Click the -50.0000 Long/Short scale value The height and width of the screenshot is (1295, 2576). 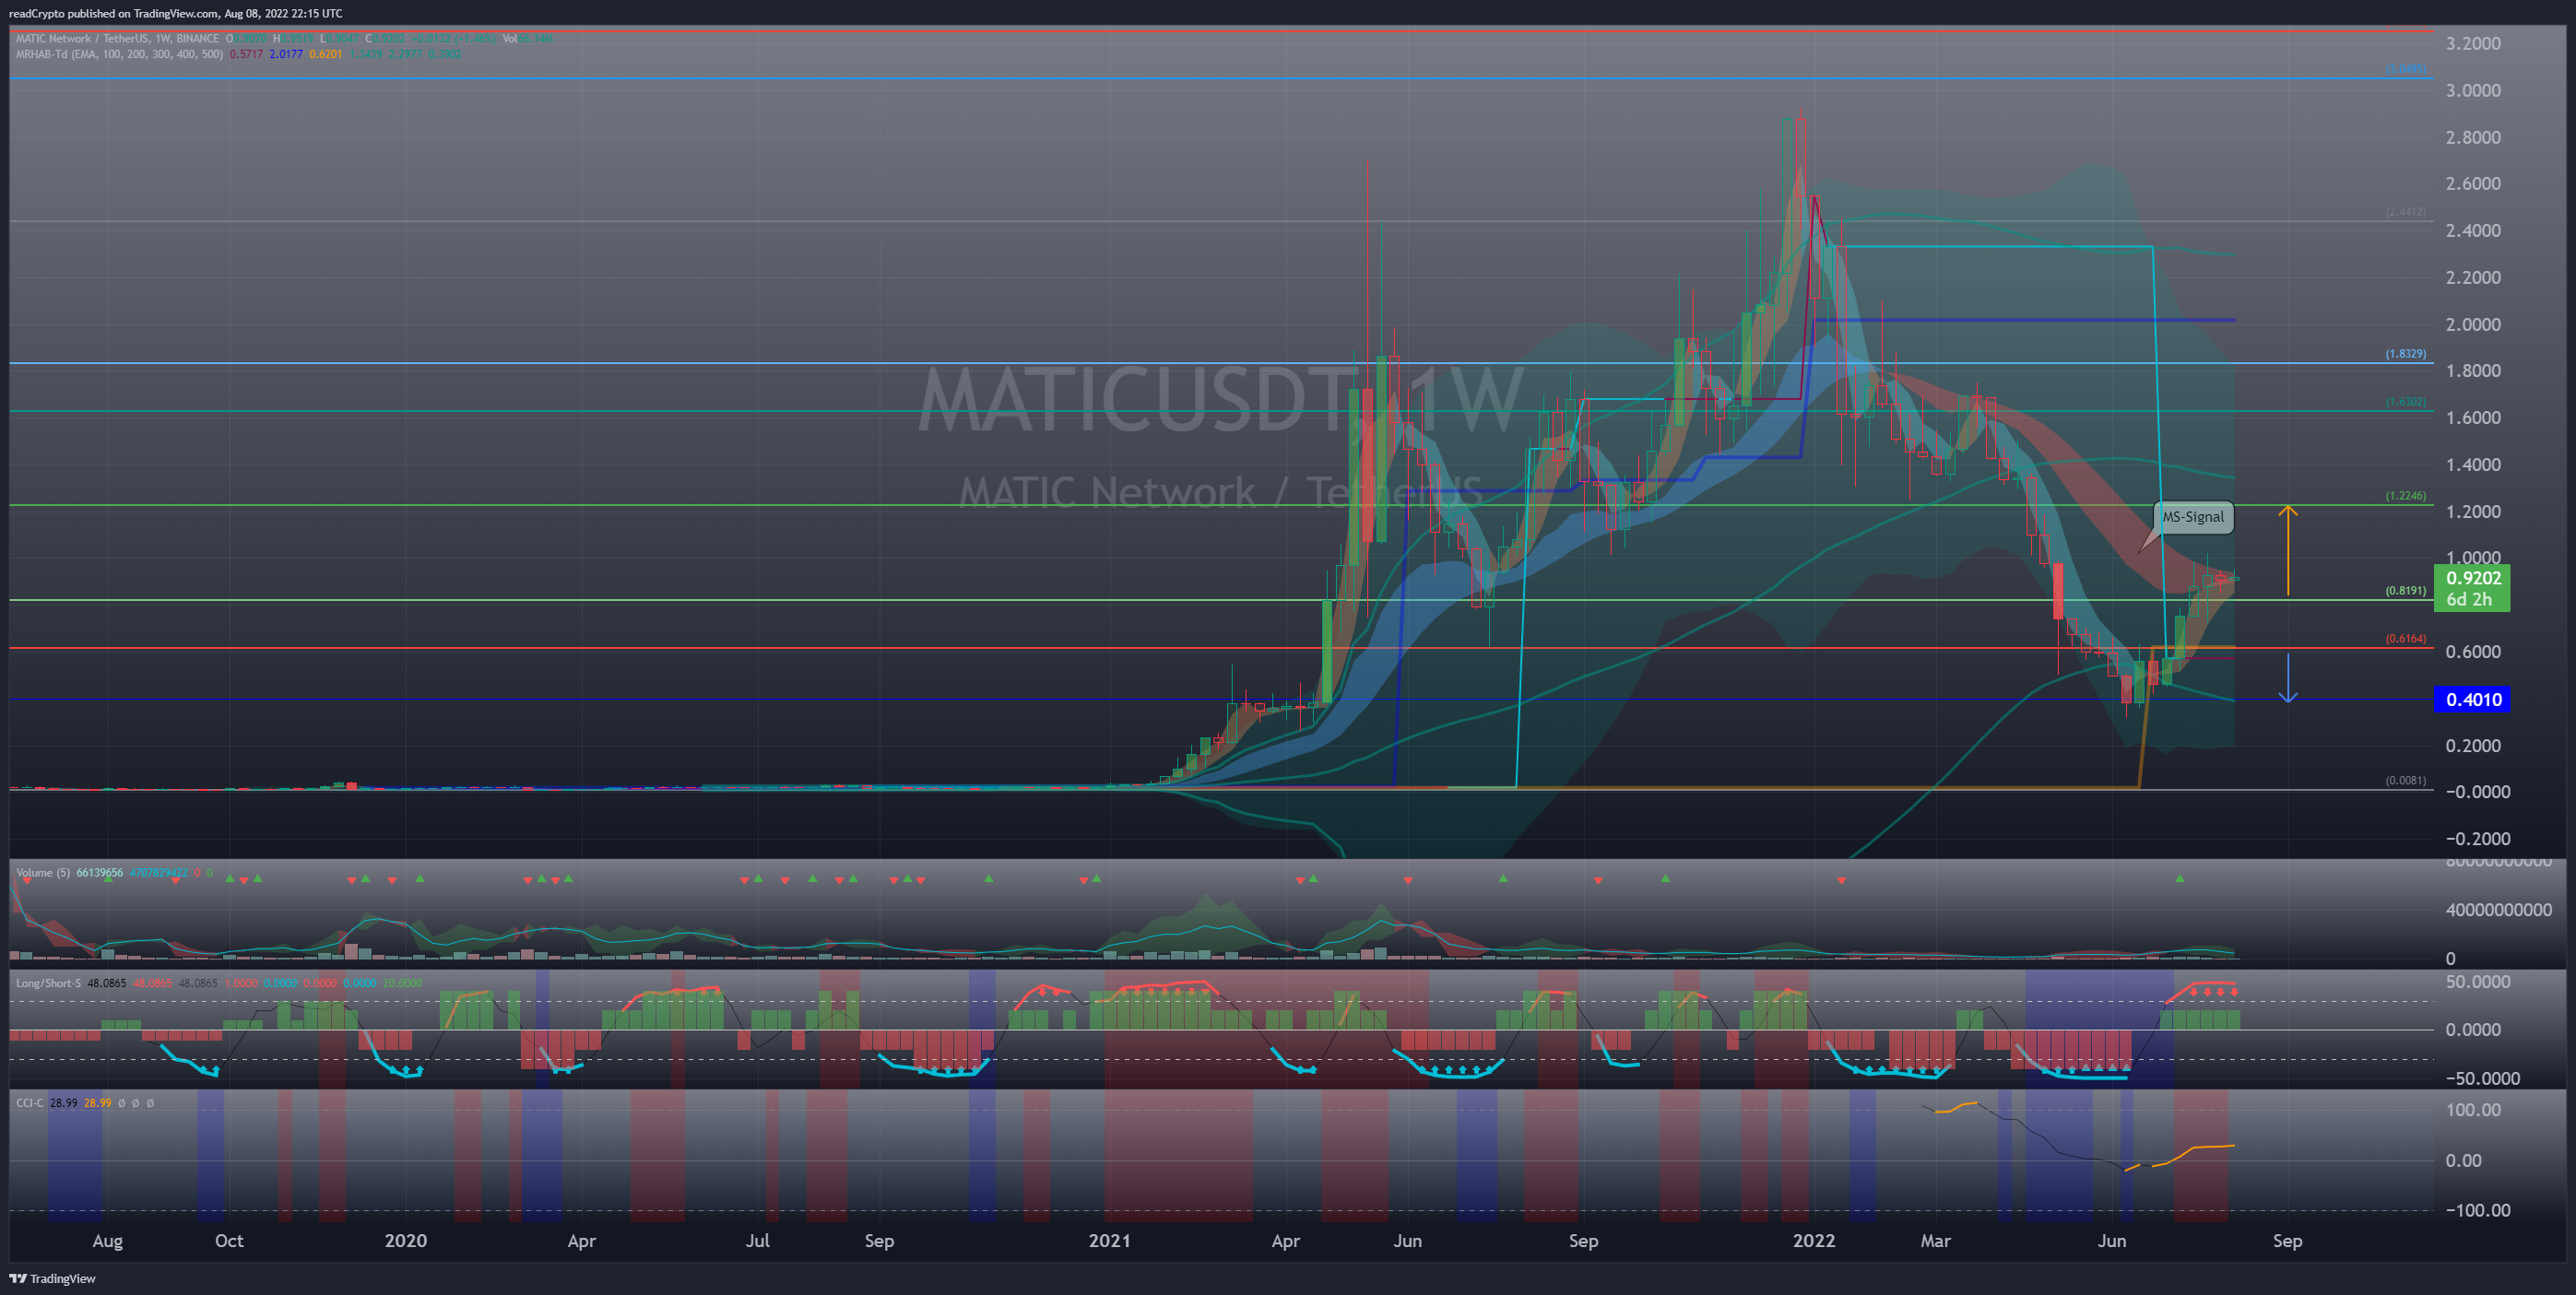point(2482,1079)
